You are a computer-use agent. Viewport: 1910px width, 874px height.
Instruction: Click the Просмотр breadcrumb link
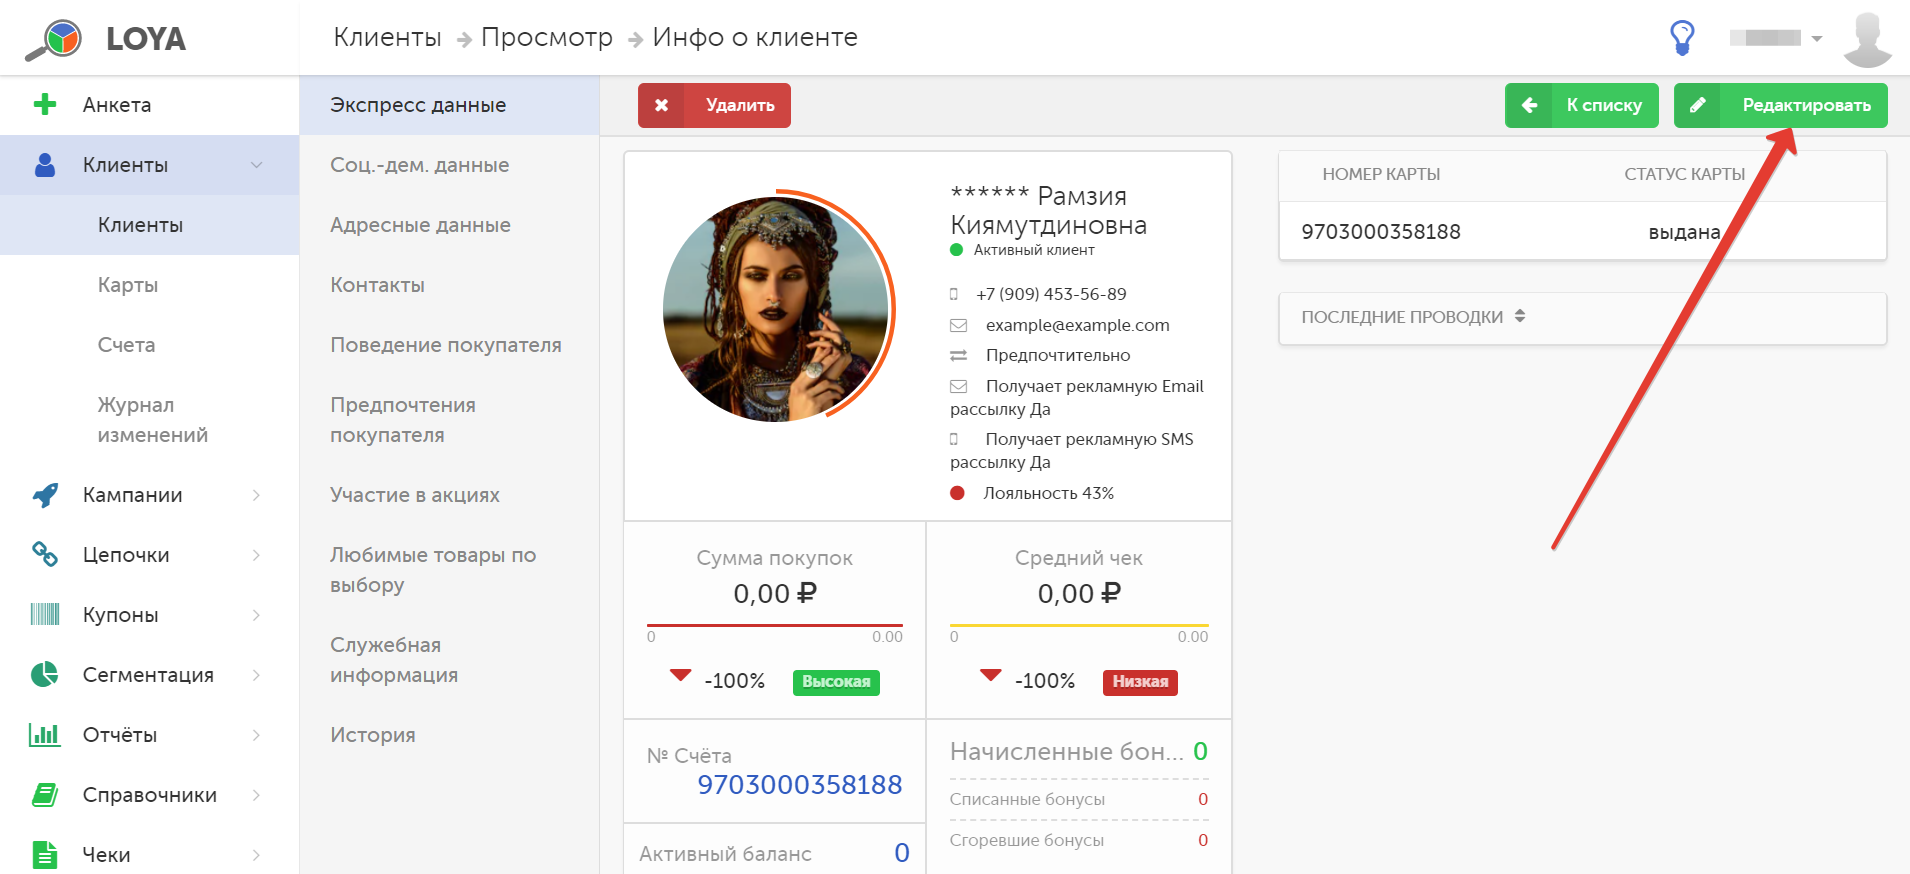point(547,37)
